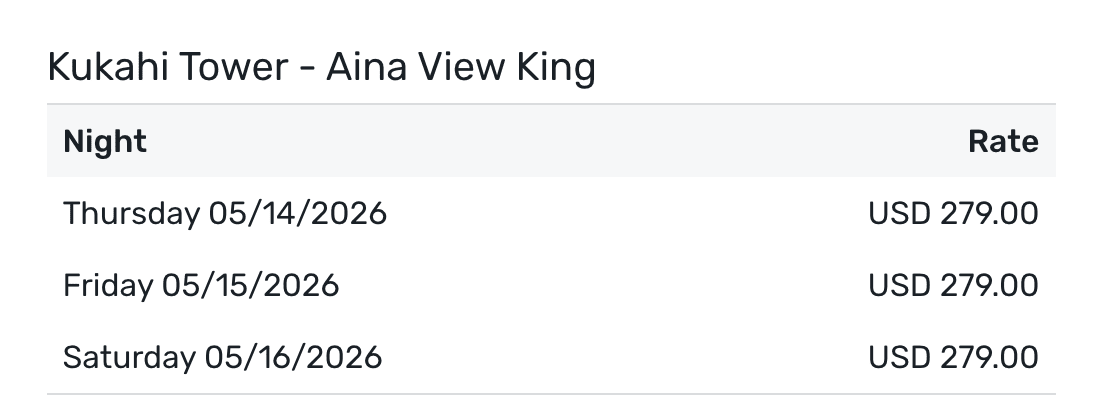This screenshot has width=1094, height=408.
Task: Click 279.00 amount in the Thursday row
Action: (989, 214)
